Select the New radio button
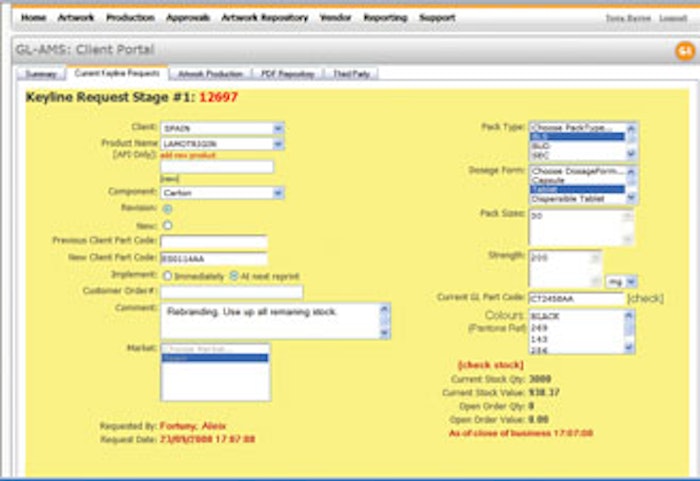Image resolution: width=700 pixels, height=481 pixels. [167, 226]
